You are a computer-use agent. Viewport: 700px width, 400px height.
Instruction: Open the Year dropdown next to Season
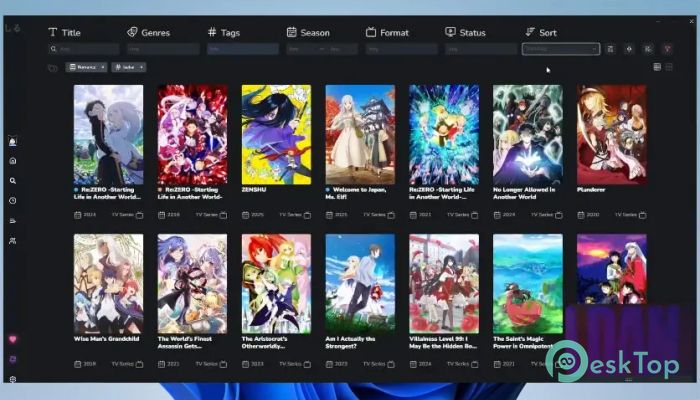[342, 49]
